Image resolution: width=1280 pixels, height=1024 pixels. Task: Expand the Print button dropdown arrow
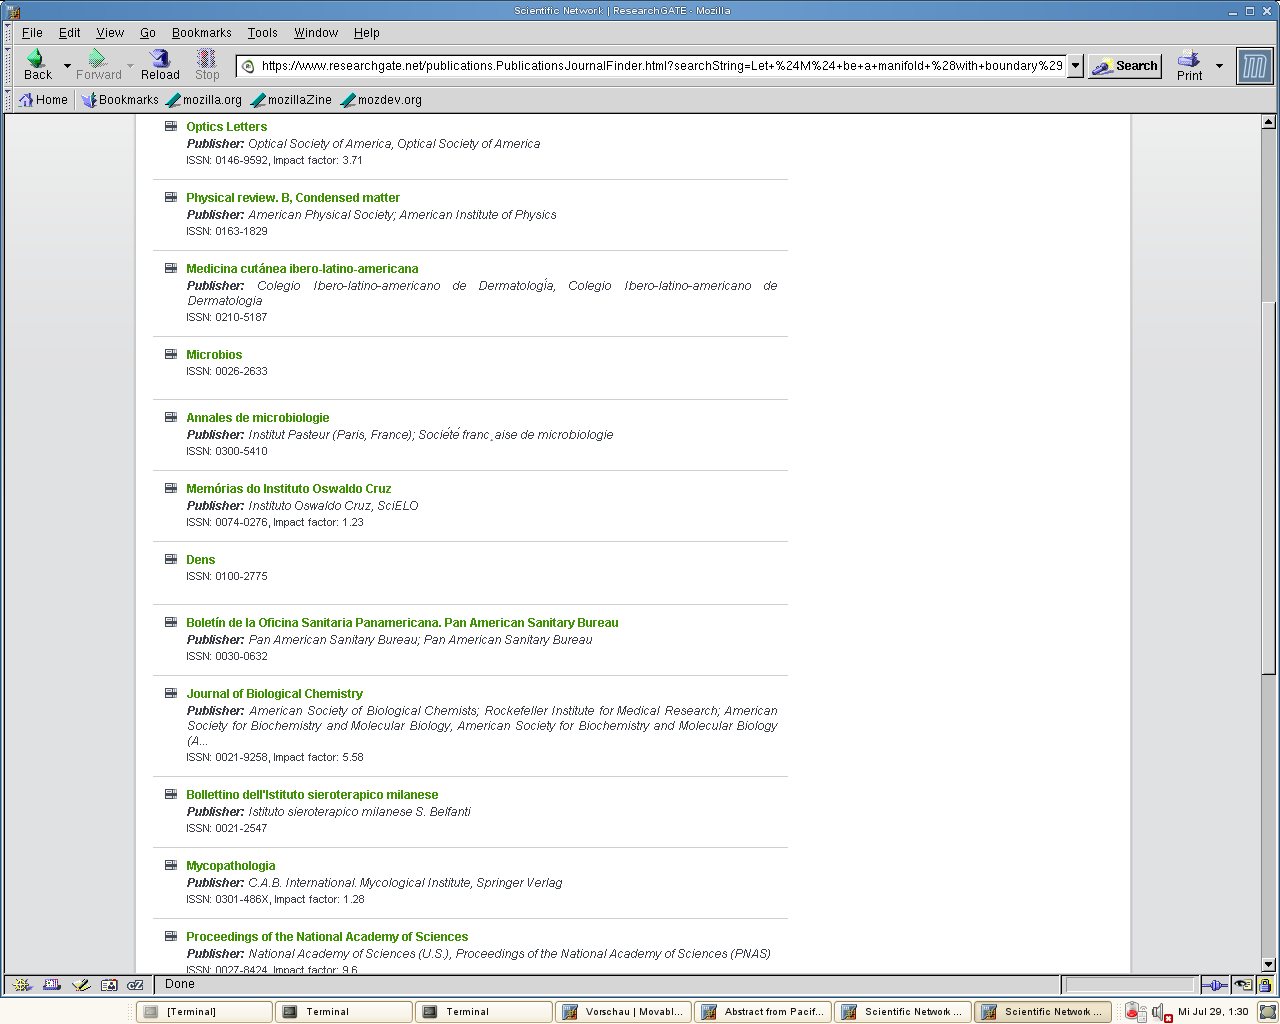[1218, 65]
